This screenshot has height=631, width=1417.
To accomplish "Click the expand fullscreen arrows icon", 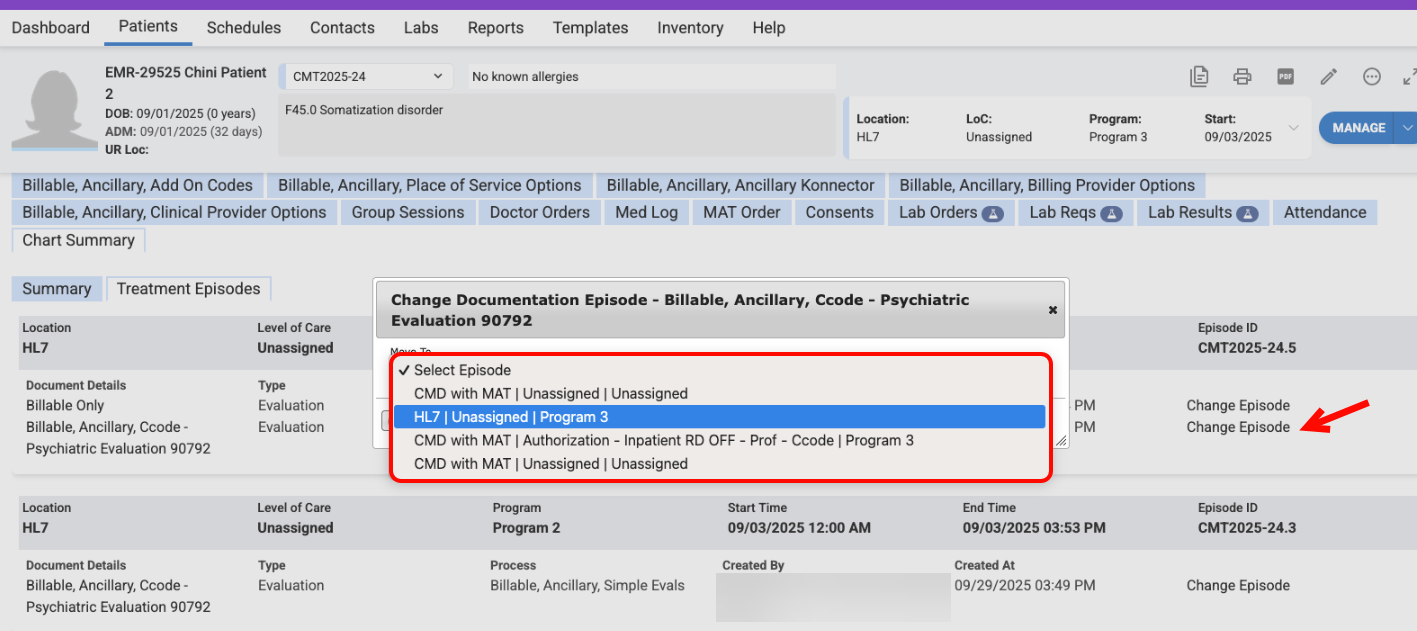I will point(1409,77).
